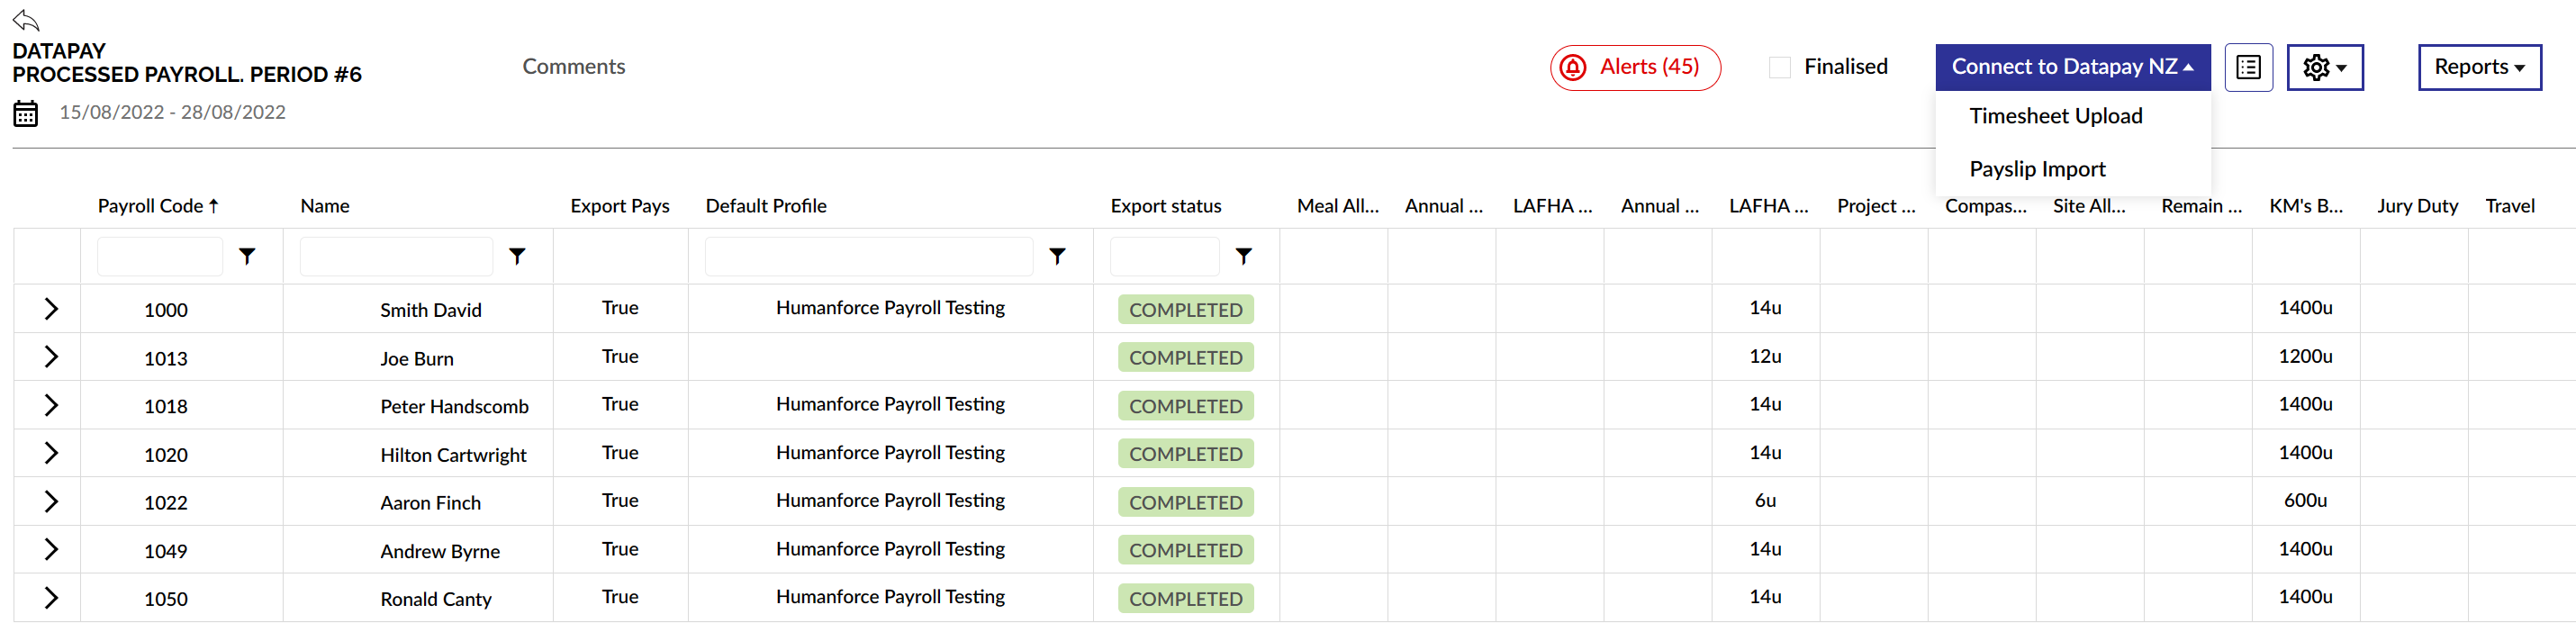Screen dimensions: 2576x623
Task: Click the back arrow icon
Action: [26, 20]
